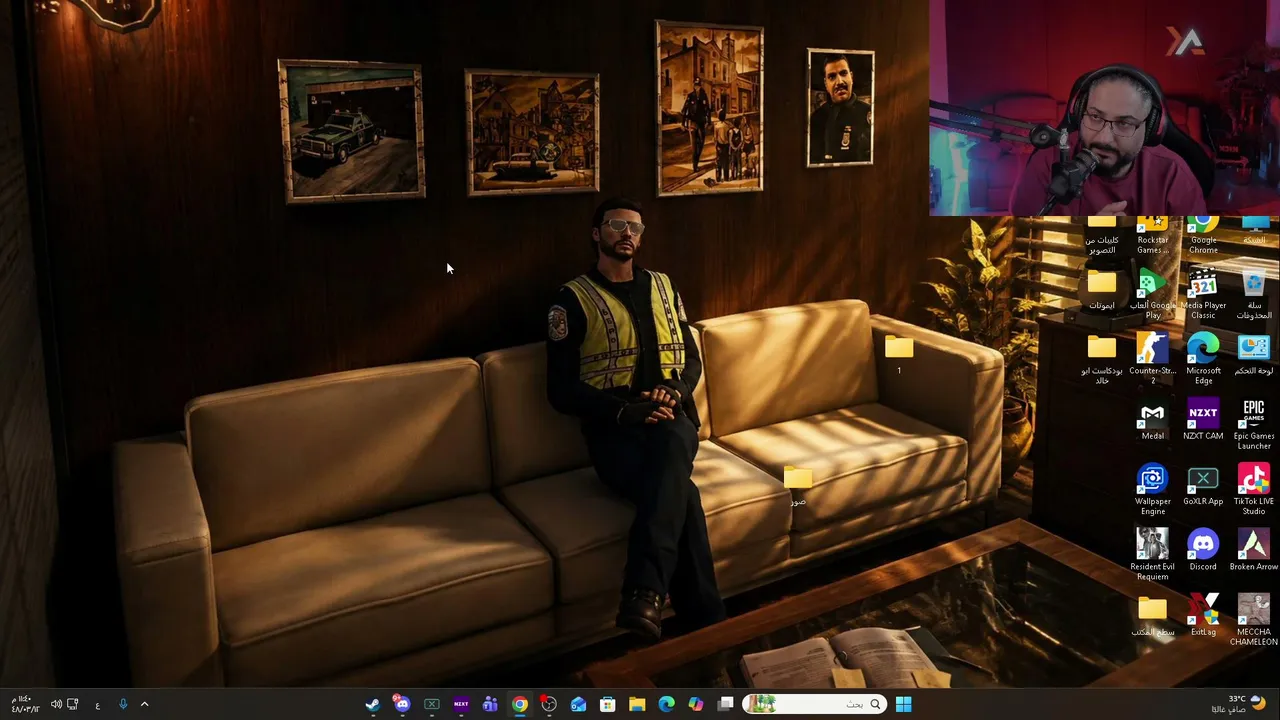Select the Microsoft Edge desktop shortcut
This screenshot has width=1280, height=720.
[x=1203, y=359]
